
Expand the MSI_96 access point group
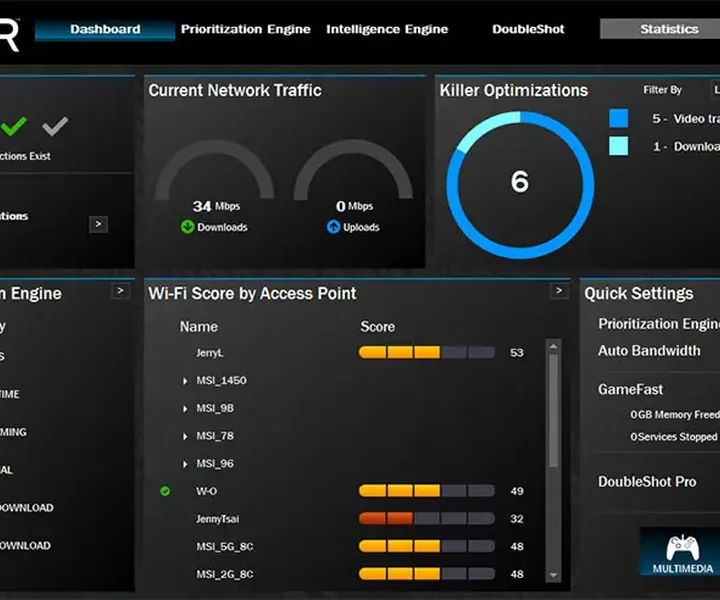pyautogui.click(x=185, y=464)
